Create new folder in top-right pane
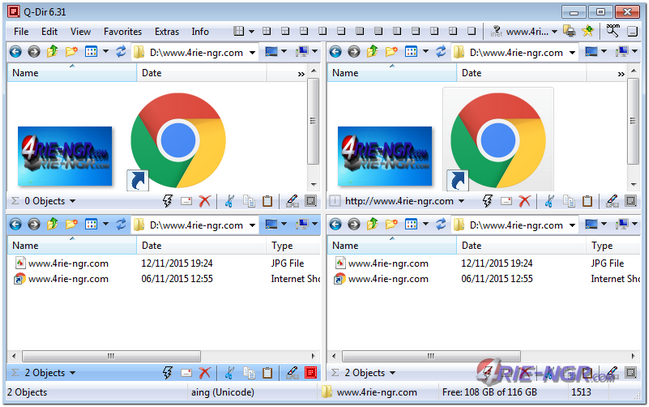Viewport: 649px width, 407px height. [391, 52]
